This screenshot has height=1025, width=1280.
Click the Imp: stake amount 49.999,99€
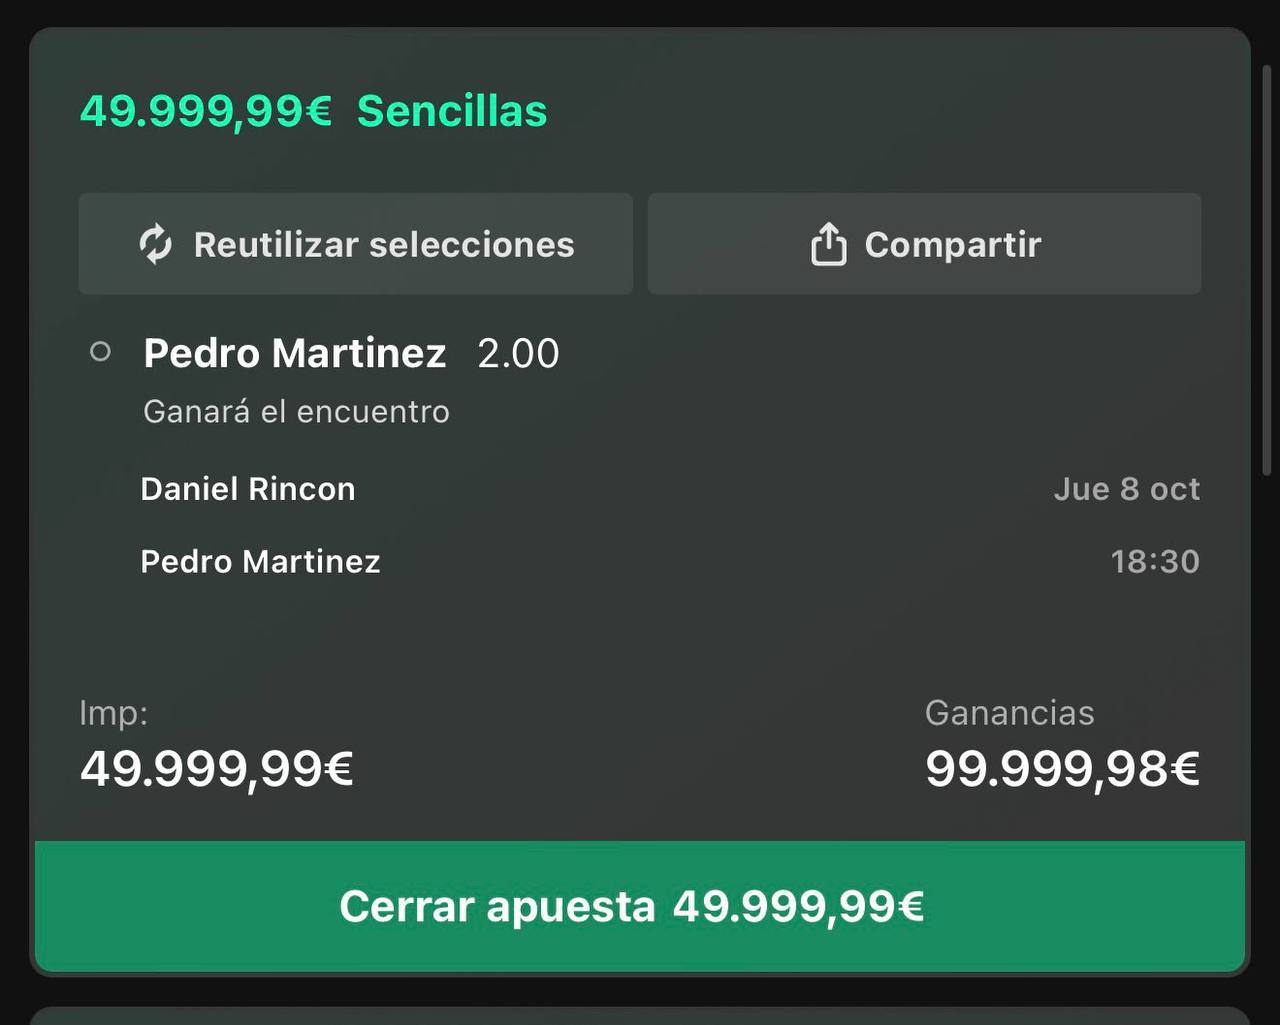(x=217, y=769)
